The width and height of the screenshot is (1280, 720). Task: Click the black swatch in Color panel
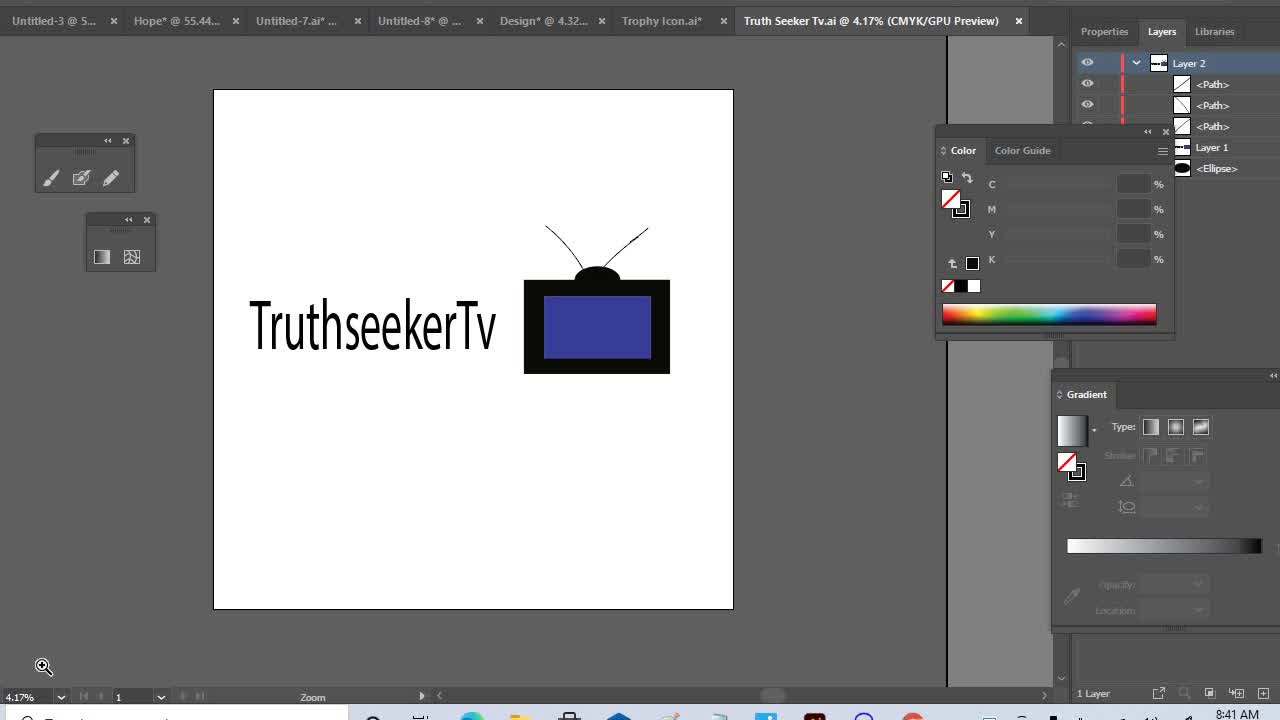point(961,286)
